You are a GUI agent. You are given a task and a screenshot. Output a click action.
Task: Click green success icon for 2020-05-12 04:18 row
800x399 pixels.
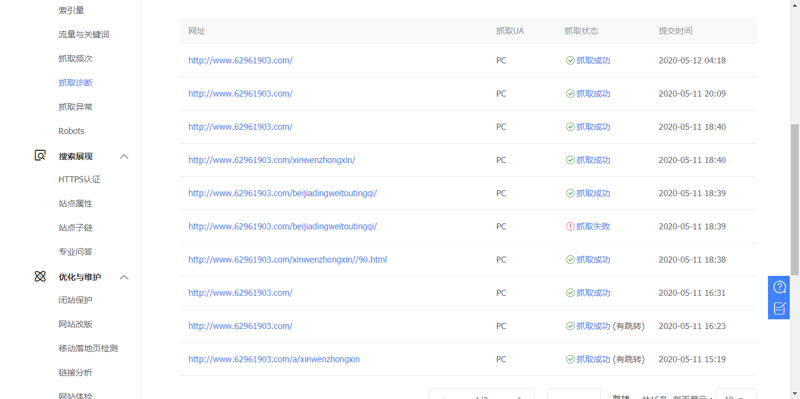[570, 60]
